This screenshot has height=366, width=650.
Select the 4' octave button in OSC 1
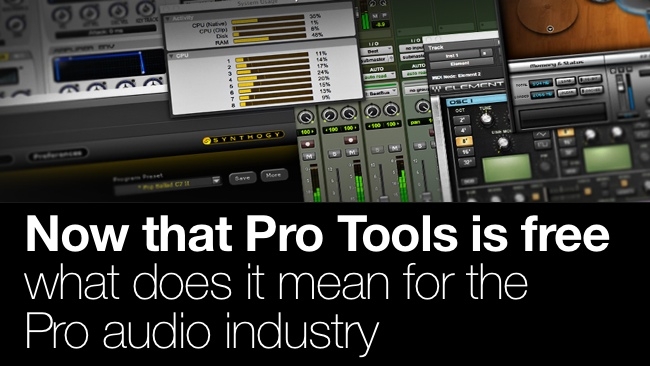tap(463, 131)
